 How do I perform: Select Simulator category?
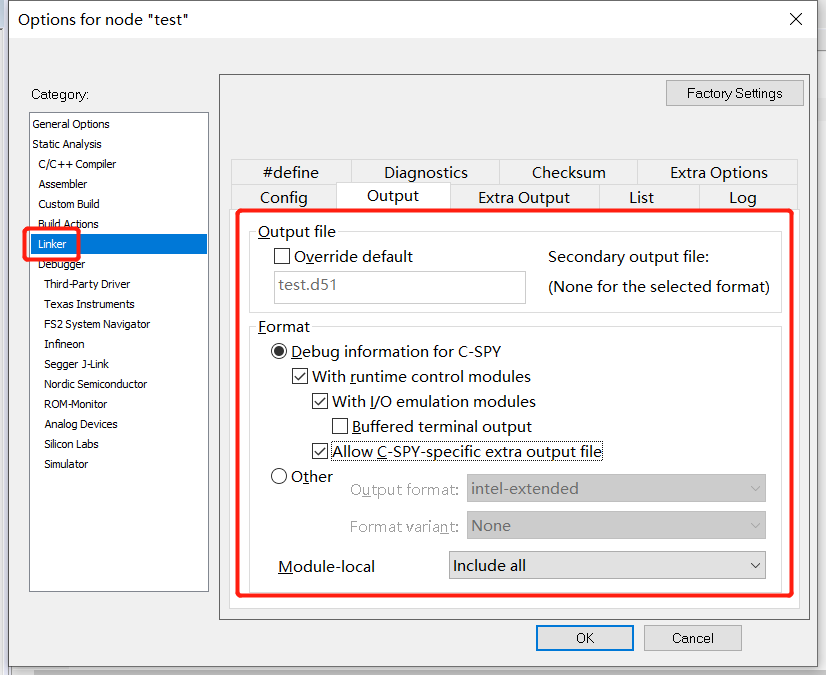click(119, 464)
